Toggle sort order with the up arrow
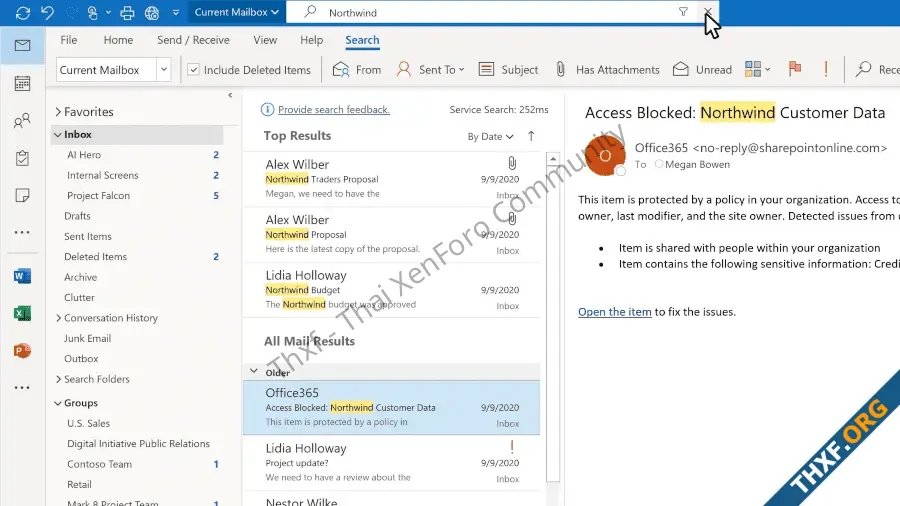The height and width of the screenshot is (506, 900). tap(531, 136)
